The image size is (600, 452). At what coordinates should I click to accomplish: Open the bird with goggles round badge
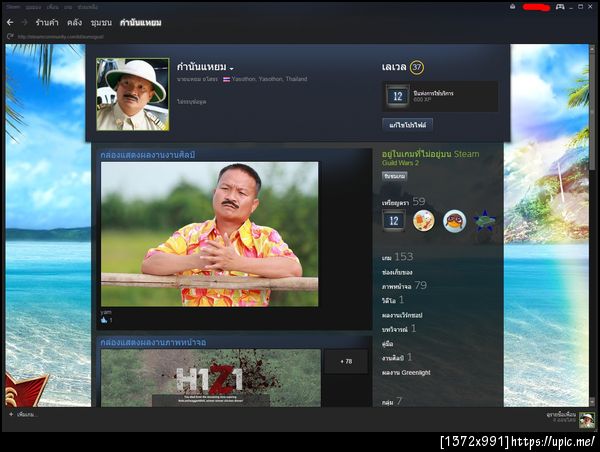[x=454, y=220]
